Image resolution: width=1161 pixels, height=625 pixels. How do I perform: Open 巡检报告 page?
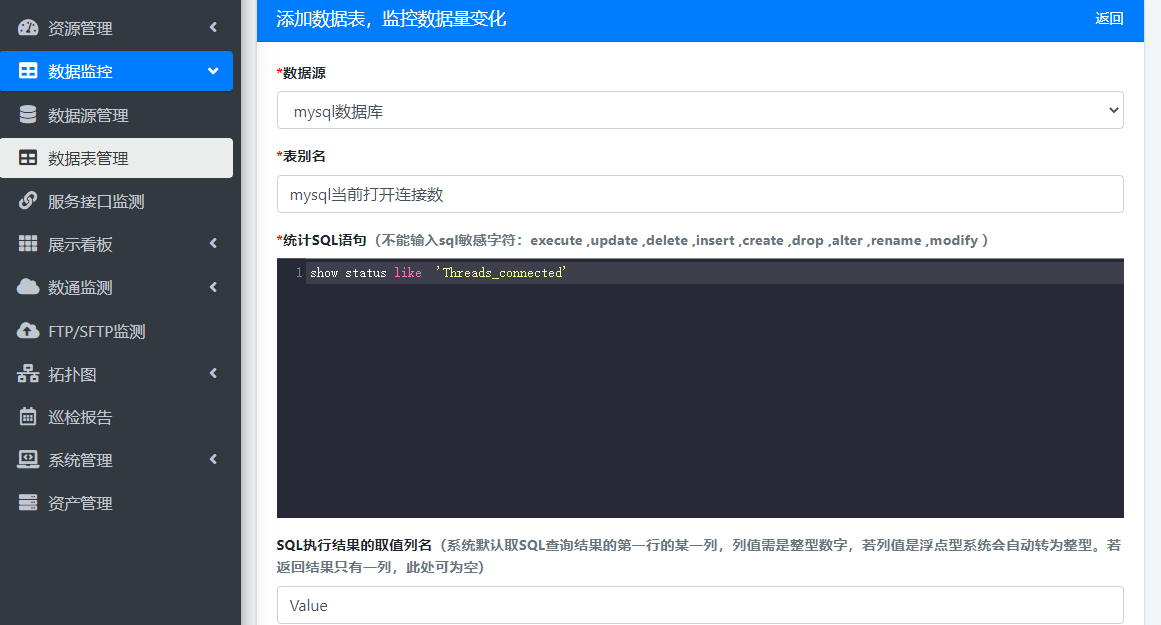[116, 416]
